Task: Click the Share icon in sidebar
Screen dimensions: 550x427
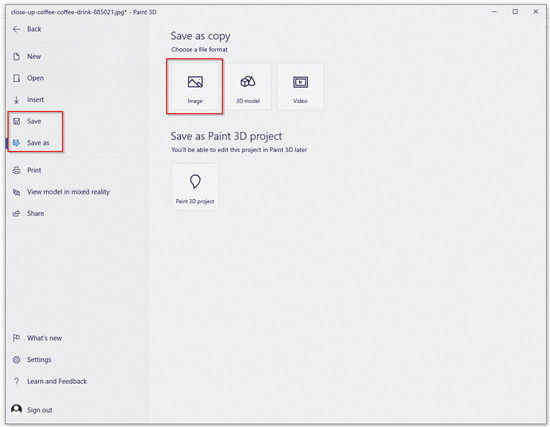Action: pyautogui.click(x=16, y=214)
